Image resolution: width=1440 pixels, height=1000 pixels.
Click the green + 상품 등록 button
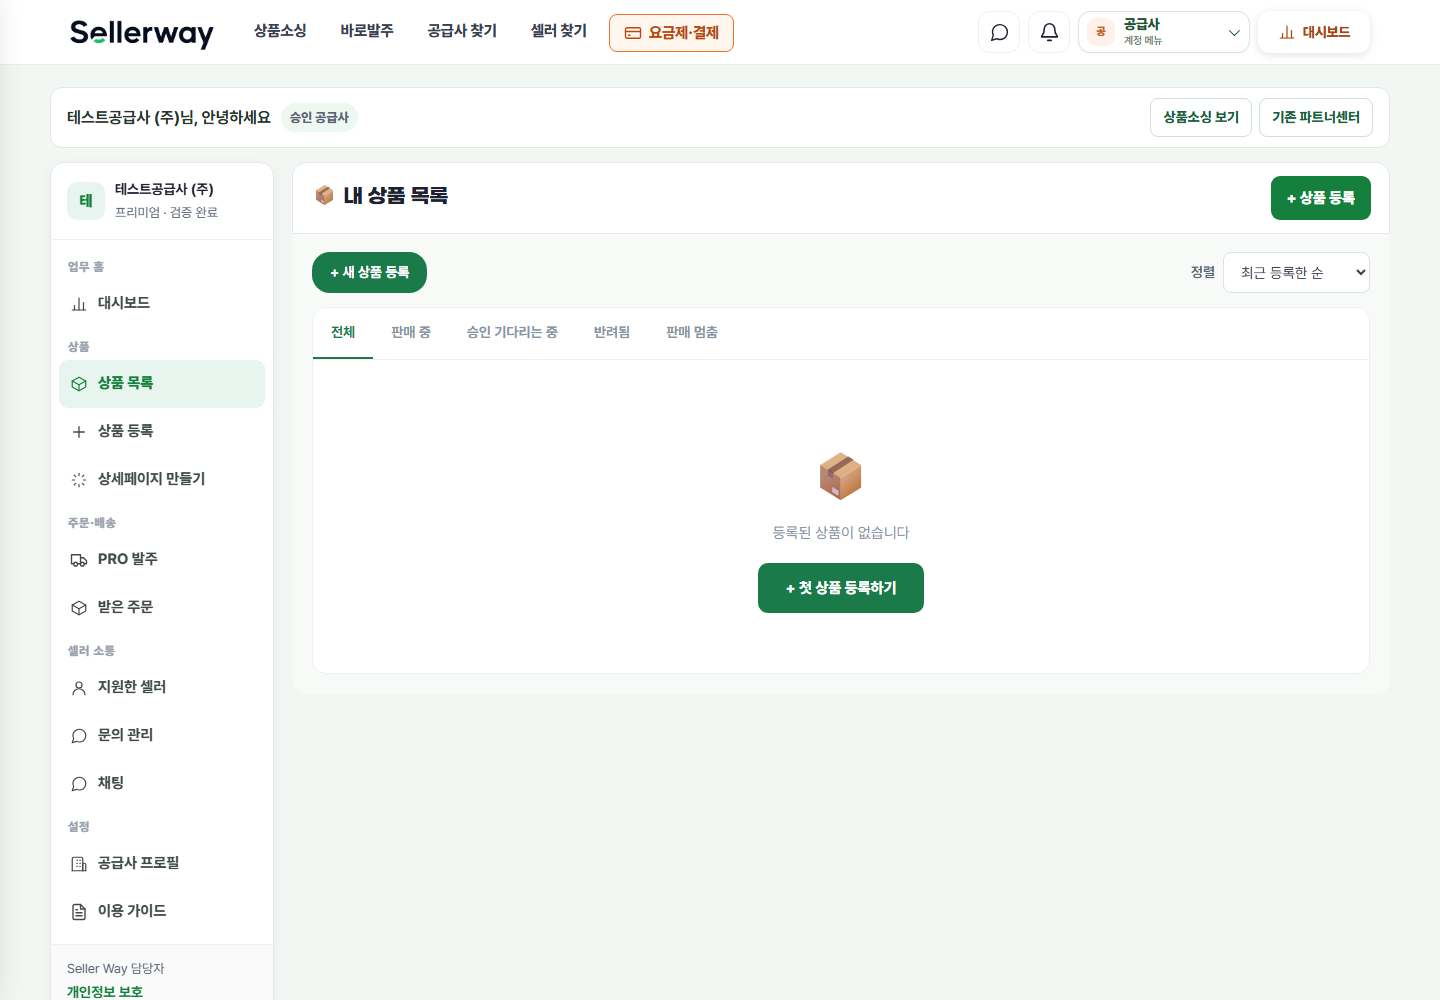tap(1321, 198)
